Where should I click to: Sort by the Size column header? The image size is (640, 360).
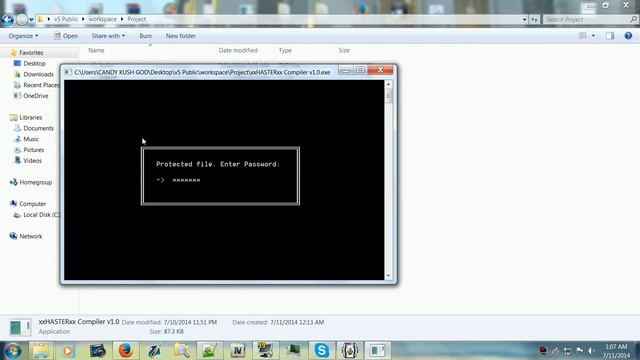(344, 50)
